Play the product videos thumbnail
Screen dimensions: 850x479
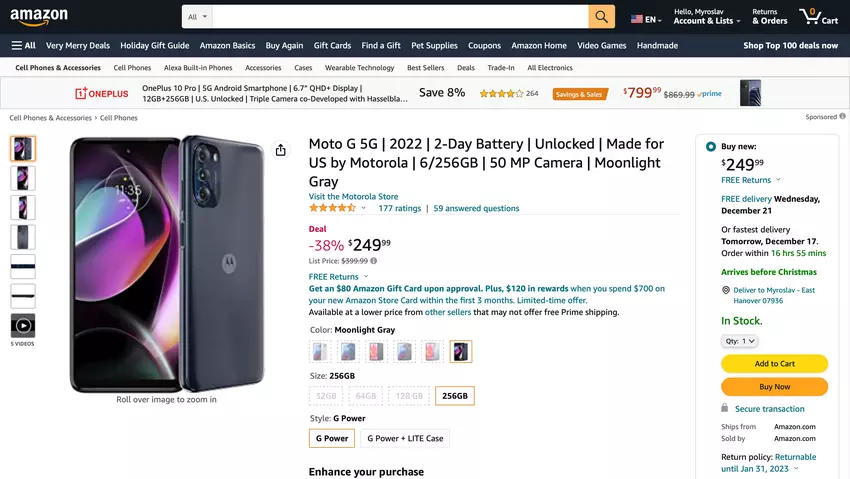(x=23, y=325)
